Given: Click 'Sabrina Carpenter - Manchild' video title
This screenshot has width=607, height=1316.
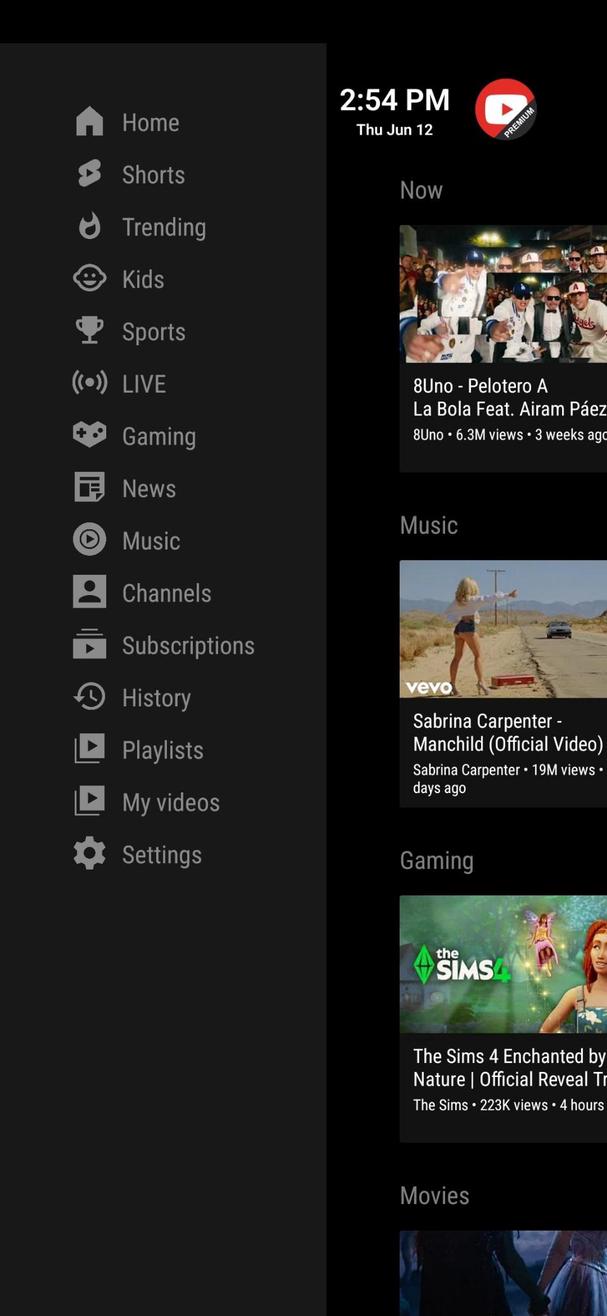Looking at the screenshot, I should (x=508, y=732).
